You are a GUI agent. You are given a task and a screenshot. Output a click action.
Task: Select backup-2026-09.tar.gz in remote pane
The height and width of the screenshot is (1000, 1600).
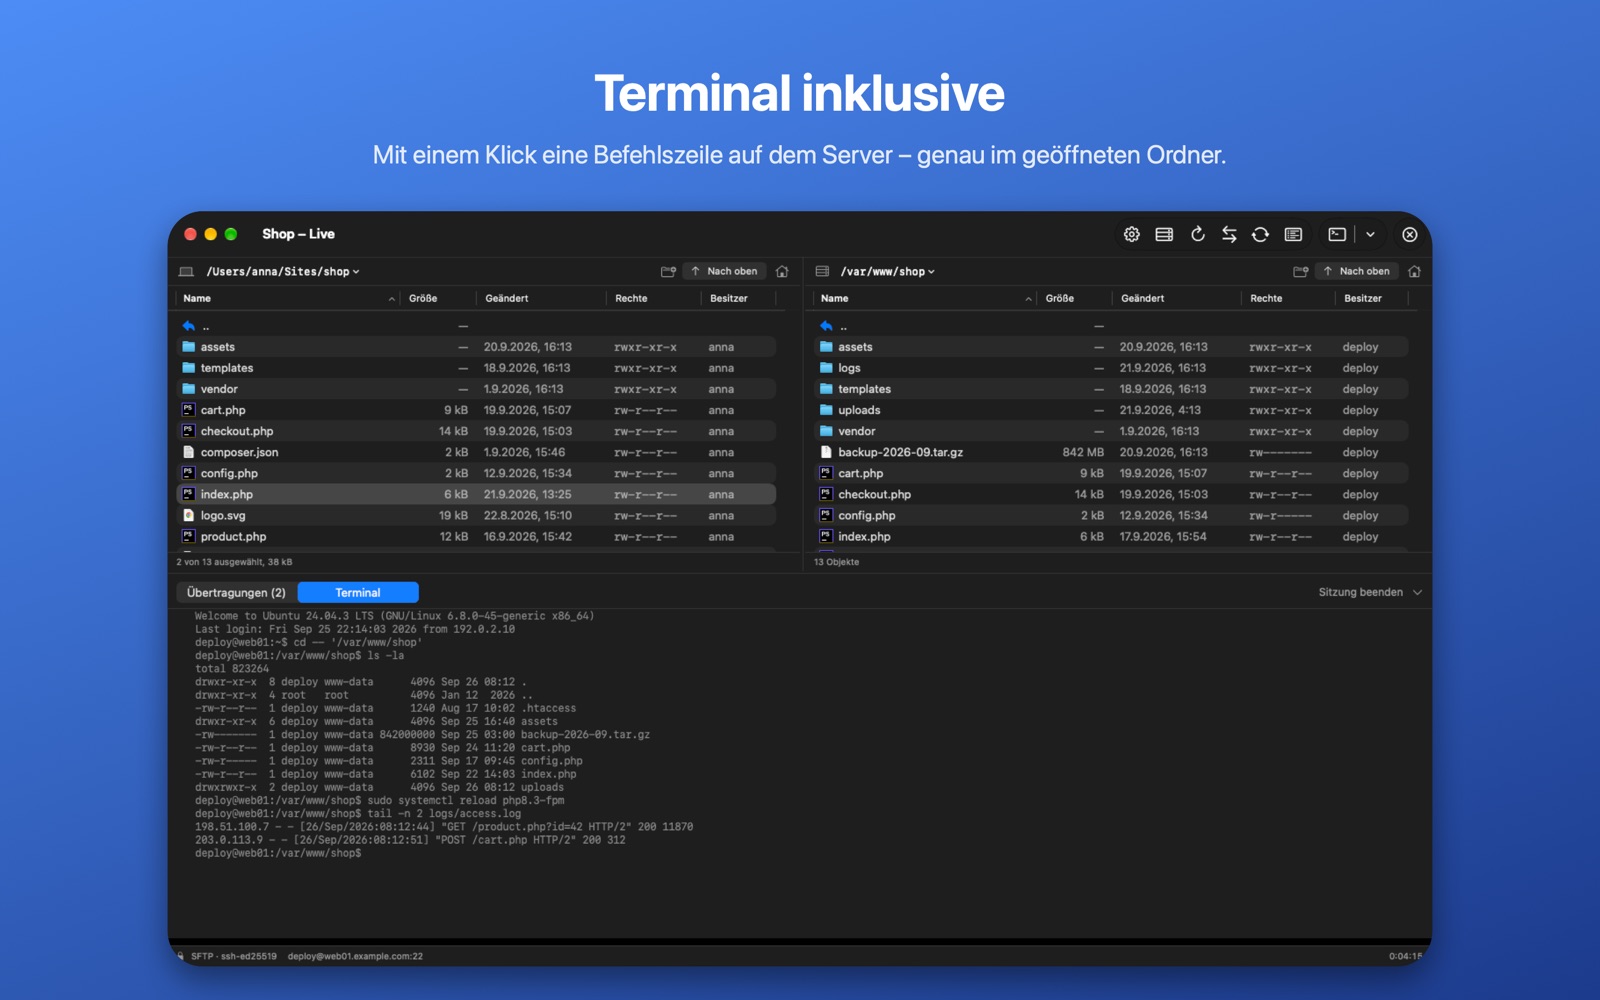point(1111,452)
